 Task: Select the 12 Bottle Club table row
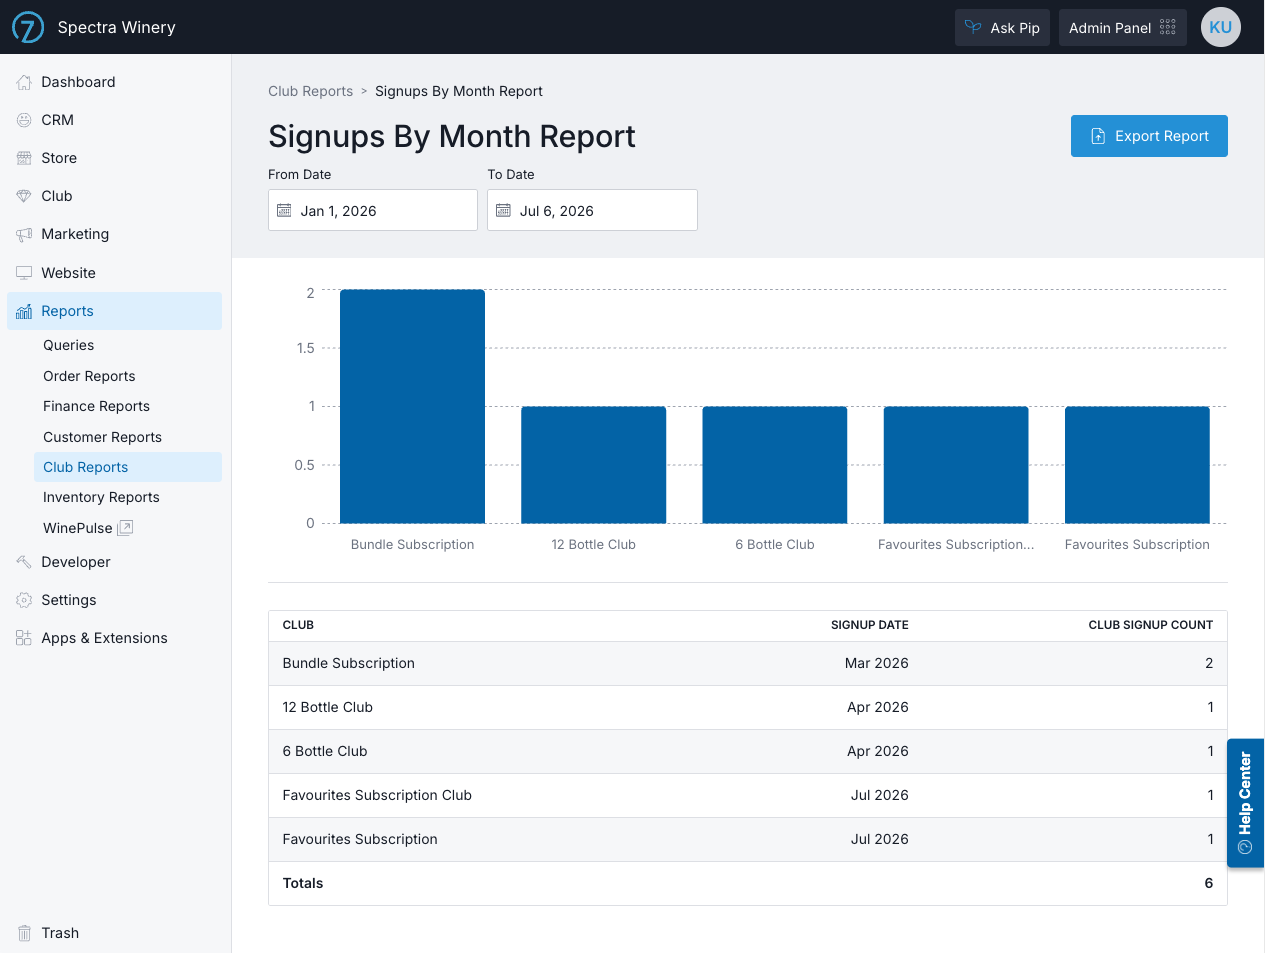point(748,707)
